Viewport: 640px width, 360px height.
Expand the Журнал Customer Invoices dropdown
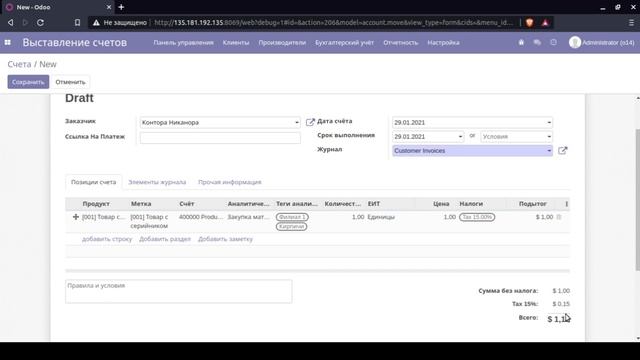pos(549,151)
